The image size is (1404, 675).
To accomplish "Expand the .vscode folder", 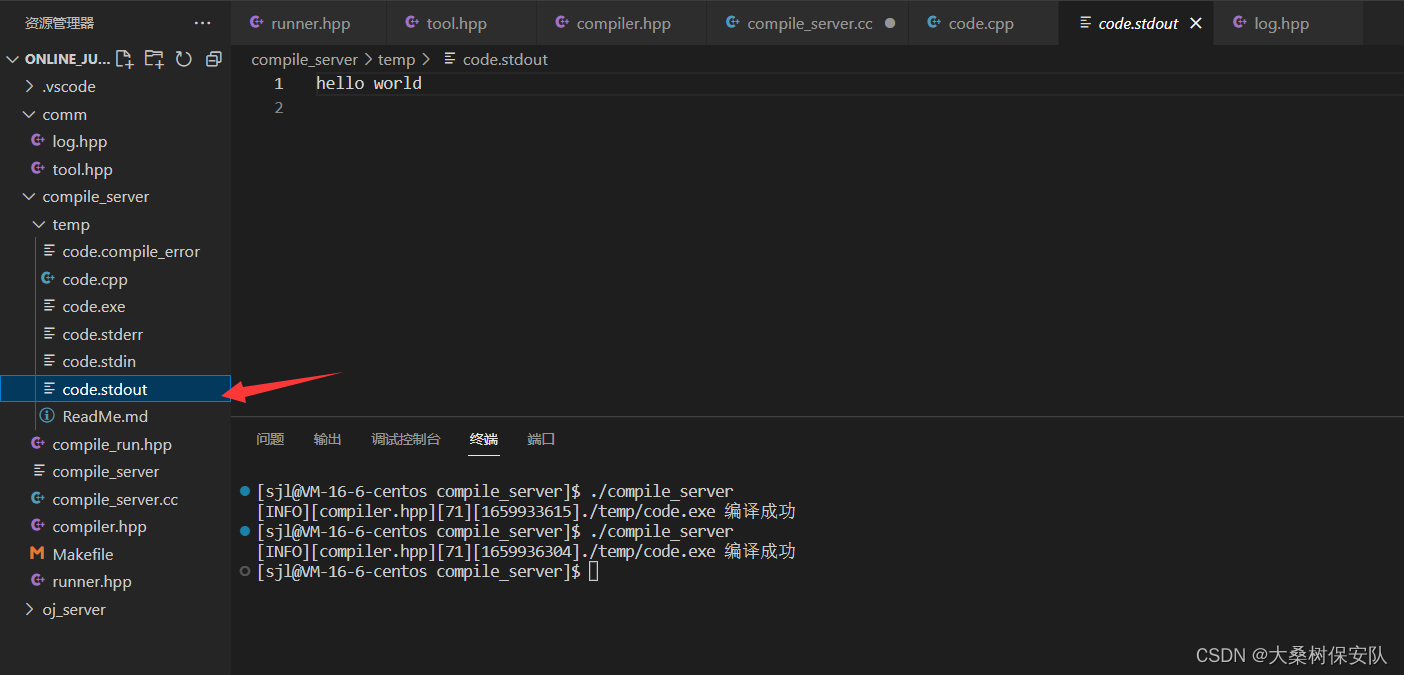I will click(x=30, y=86).
